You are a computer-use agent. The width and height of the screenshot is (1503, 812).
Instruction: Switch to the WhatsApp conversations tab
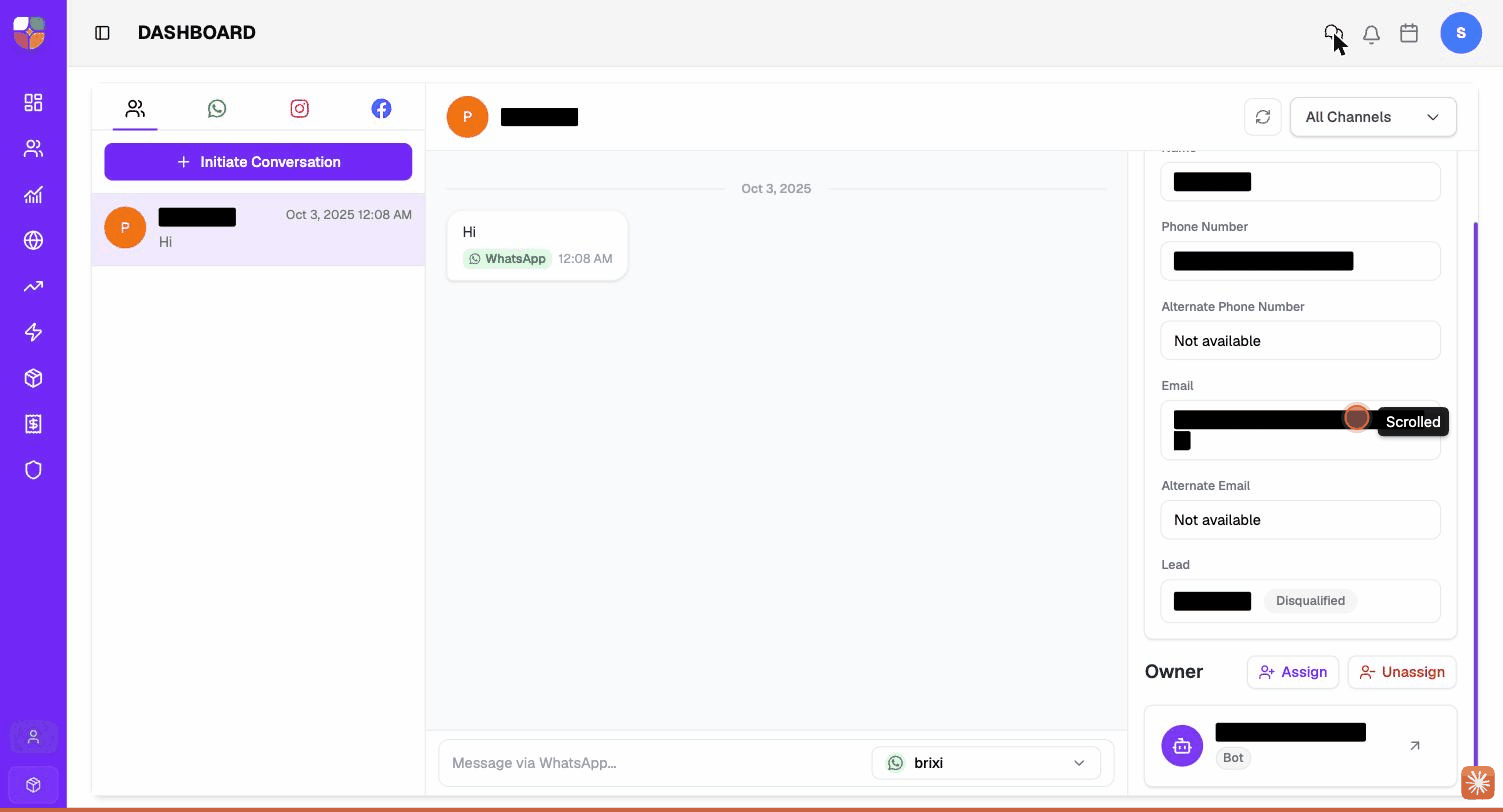click(x=217, y=109)
